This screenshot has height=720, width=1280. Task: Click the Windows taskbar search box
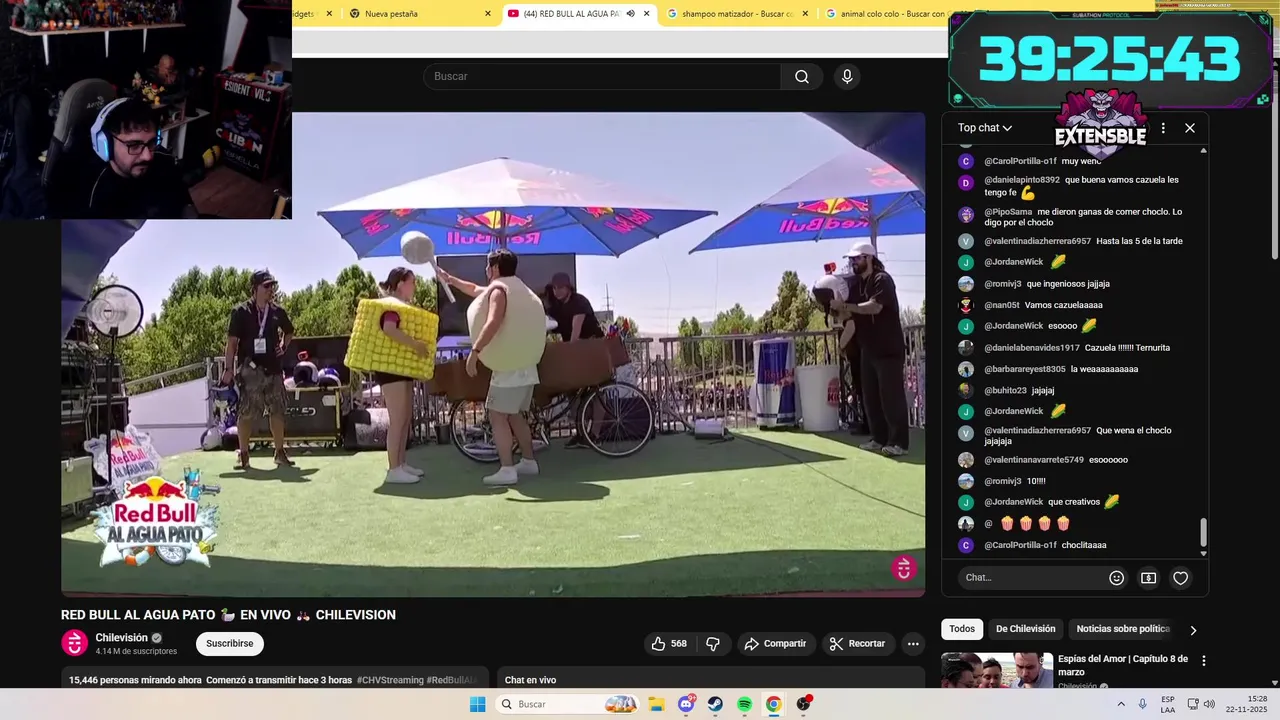click(567, 704)
